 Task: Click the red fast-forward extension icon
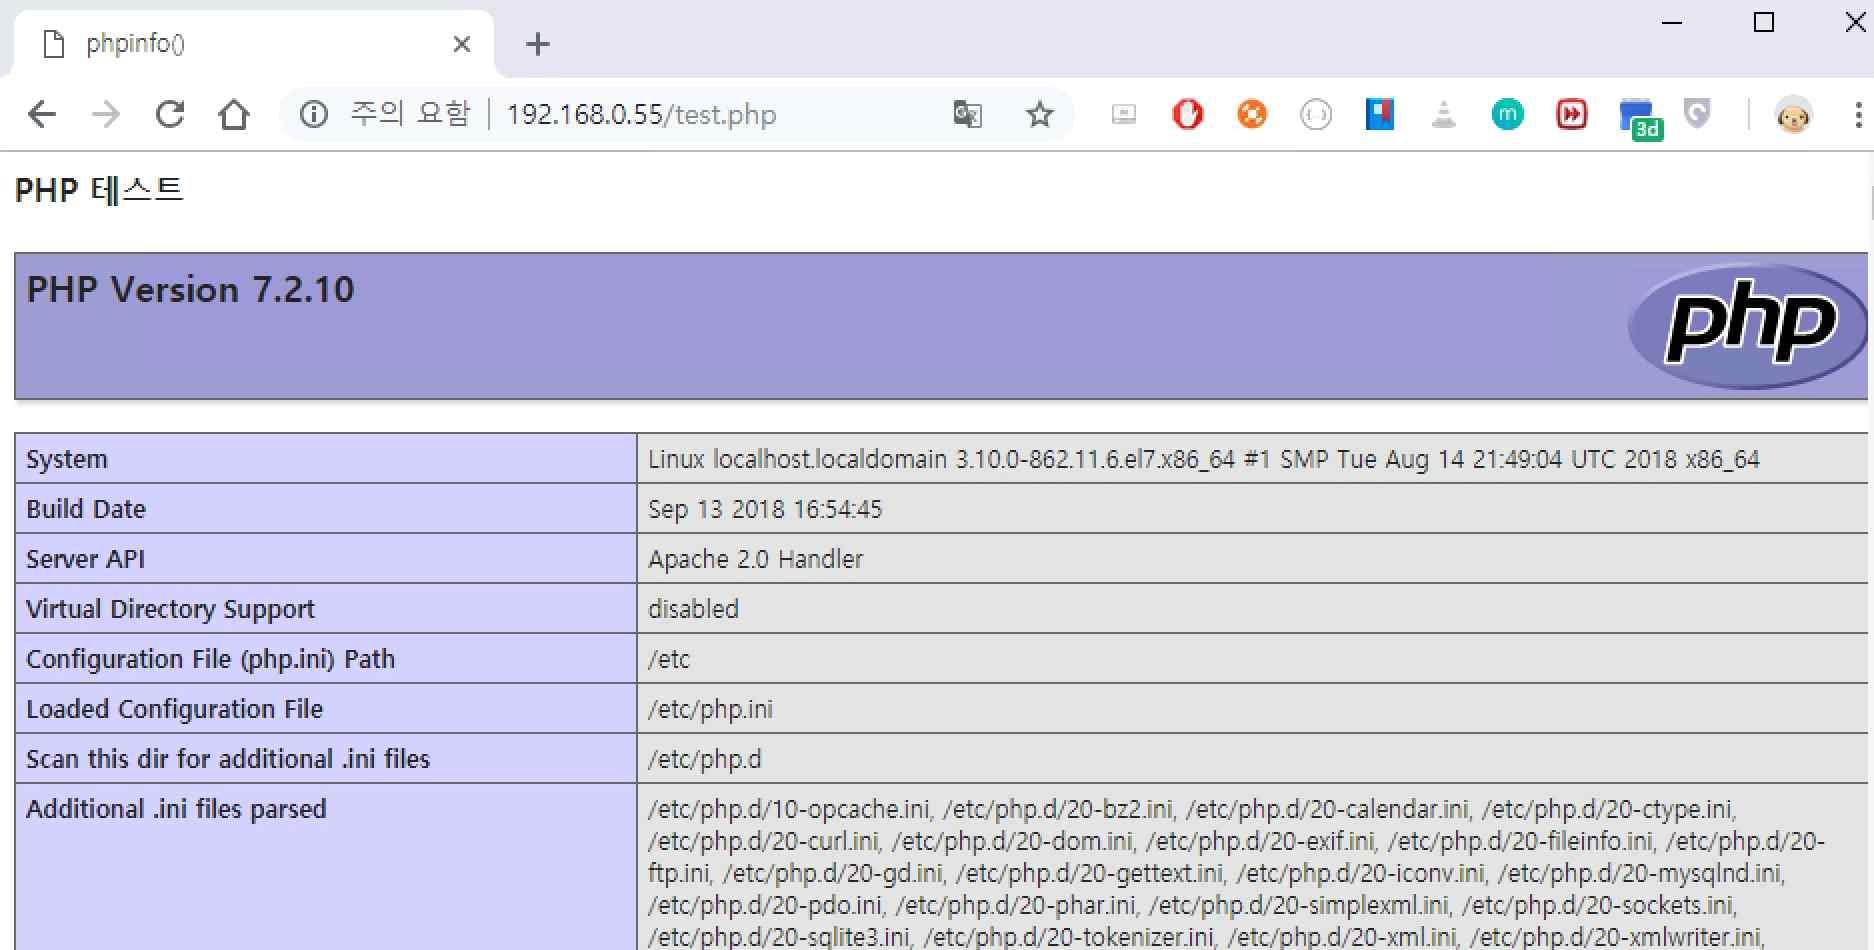[x=1571, y=114]
